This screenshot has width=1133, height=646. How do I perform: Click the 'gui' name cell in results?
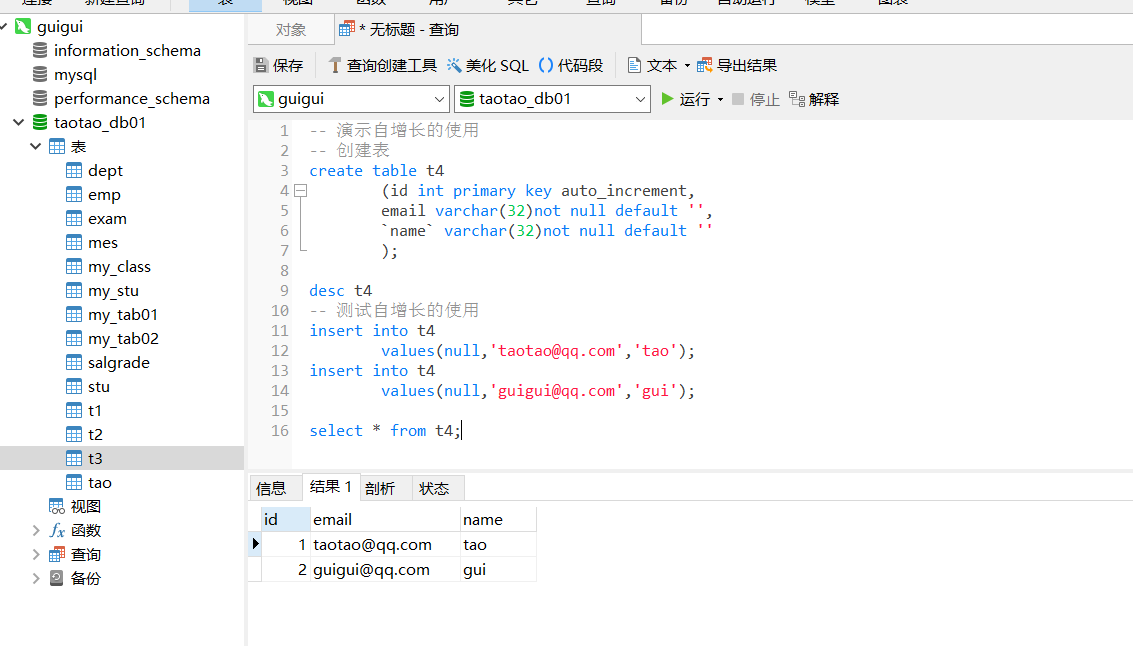pos(498,569)
